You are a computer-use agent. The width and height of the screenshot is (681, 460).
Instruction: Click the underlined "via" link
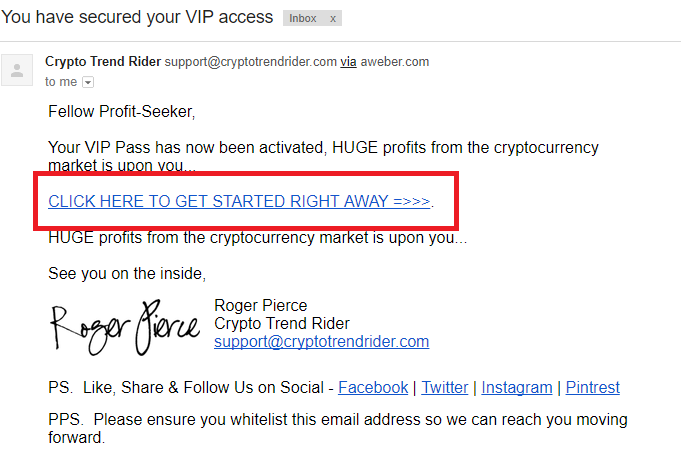click(348, 62)
